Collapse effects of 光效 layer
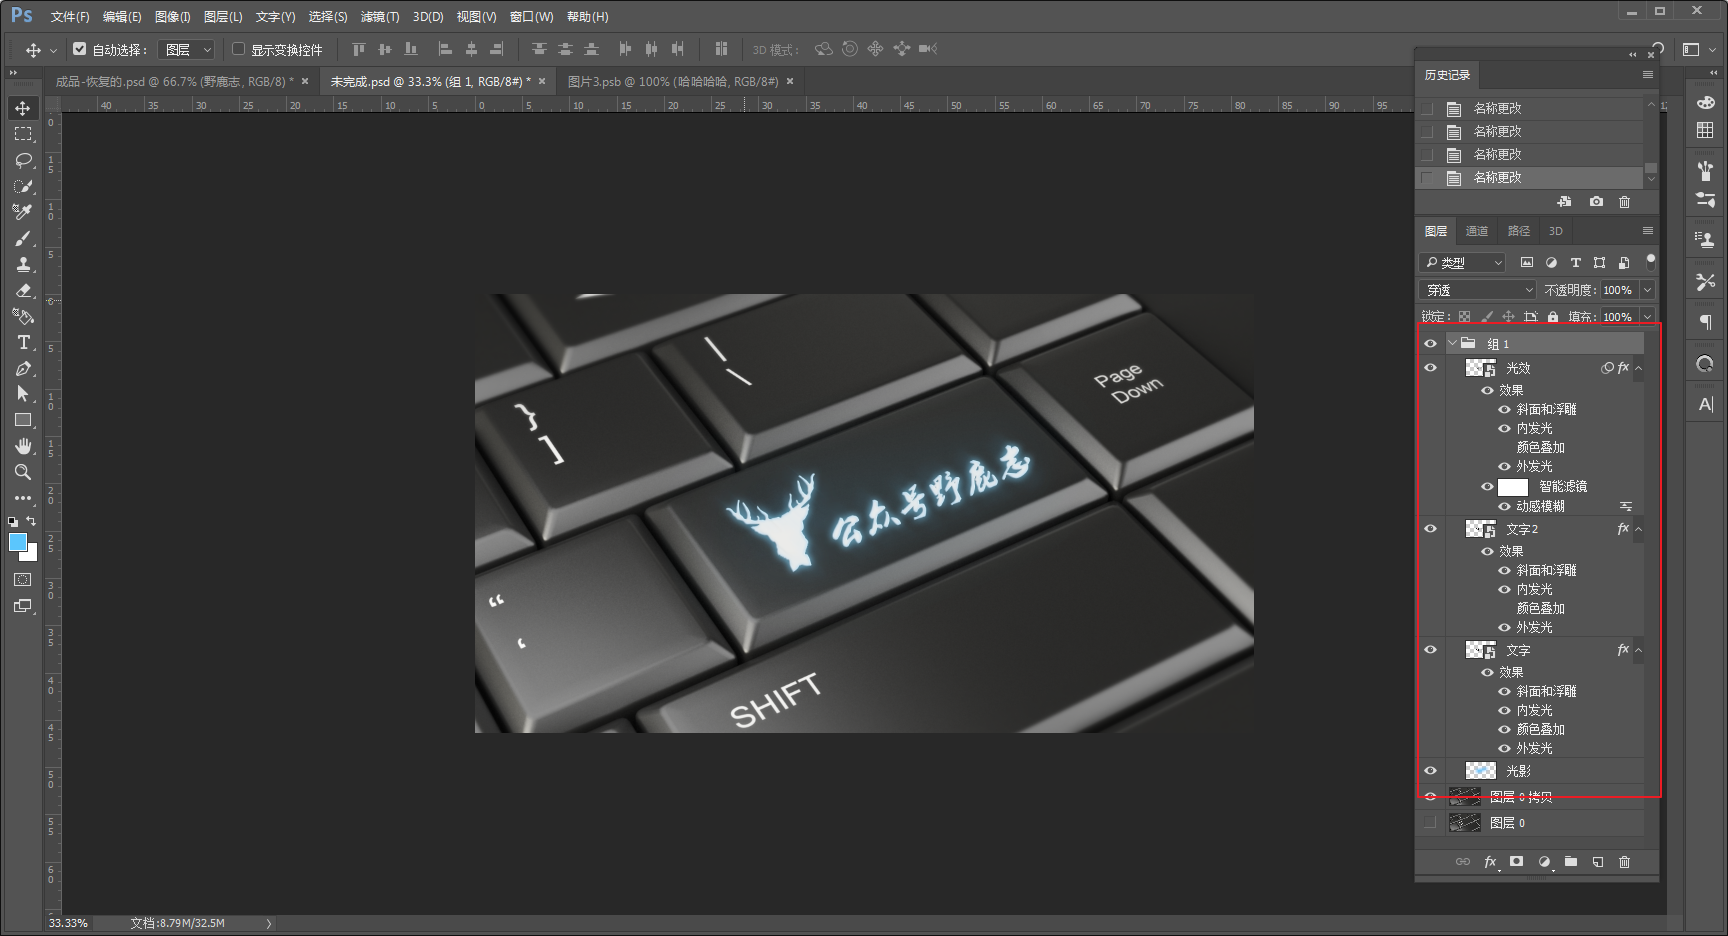The image size is (1728, 936). pos(1638,368)
